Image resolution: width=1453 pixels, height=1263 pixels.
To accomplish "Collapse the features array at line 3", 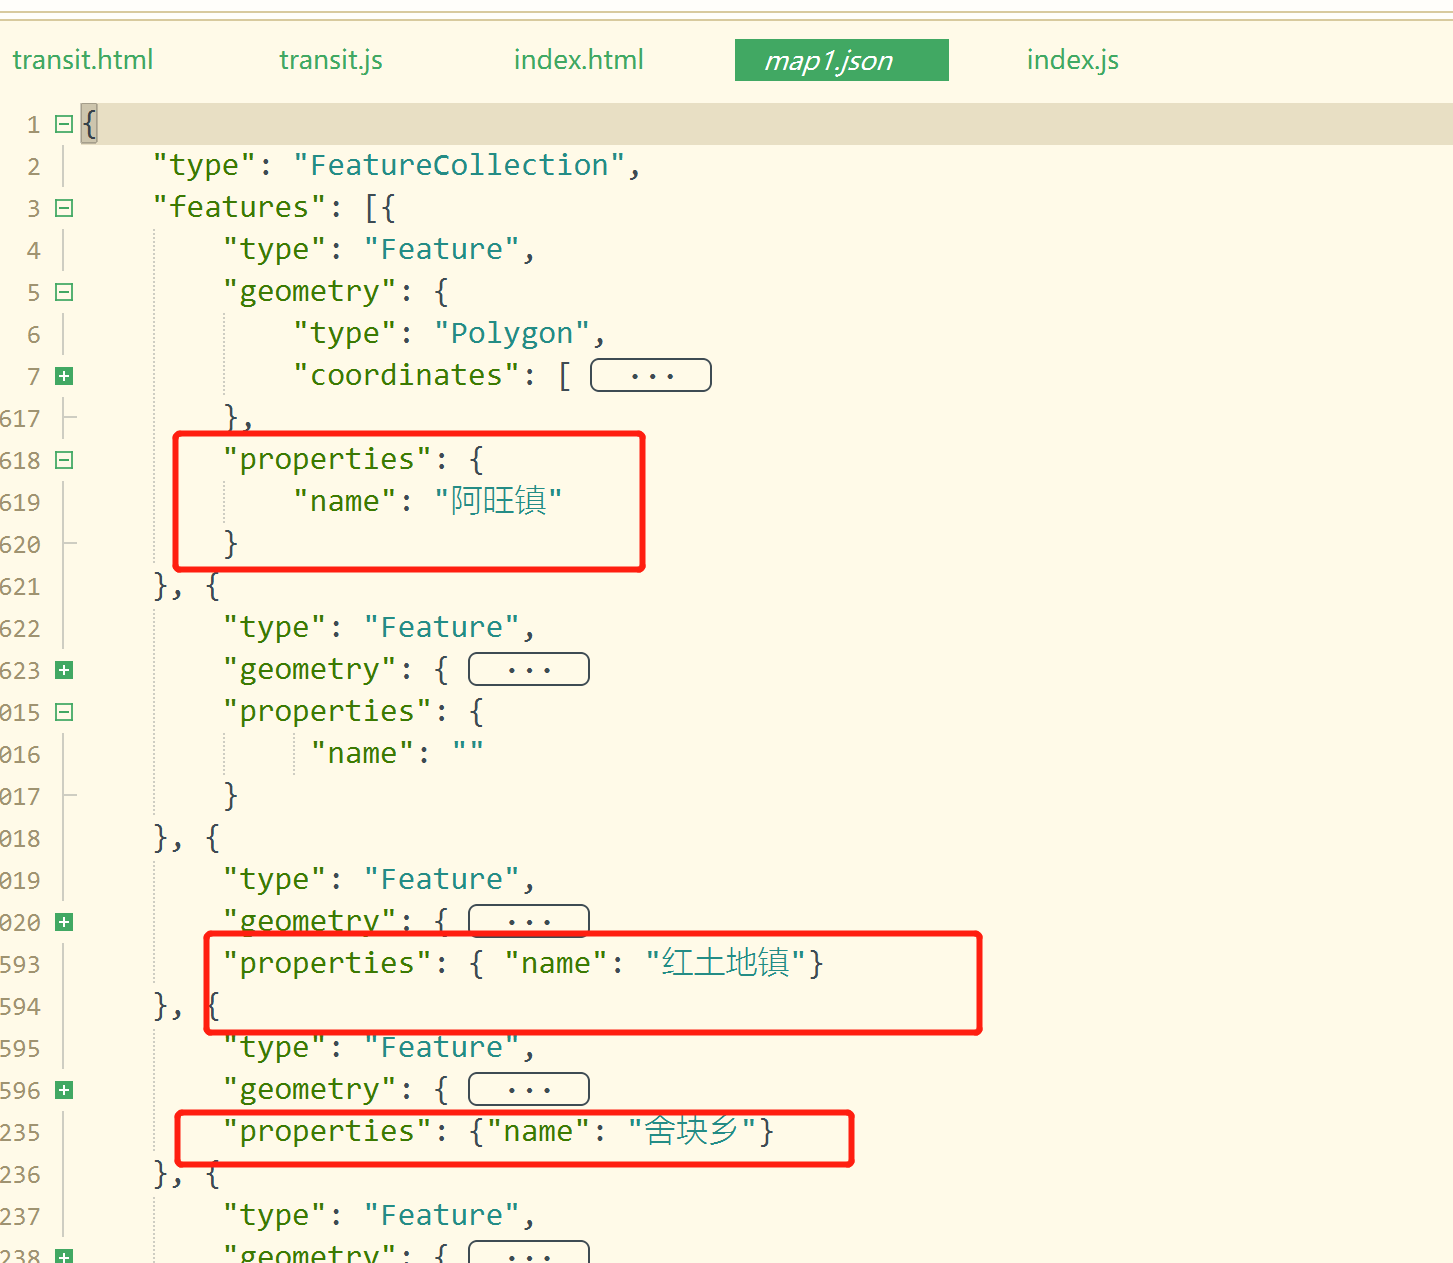I will (x=64, y=208).
